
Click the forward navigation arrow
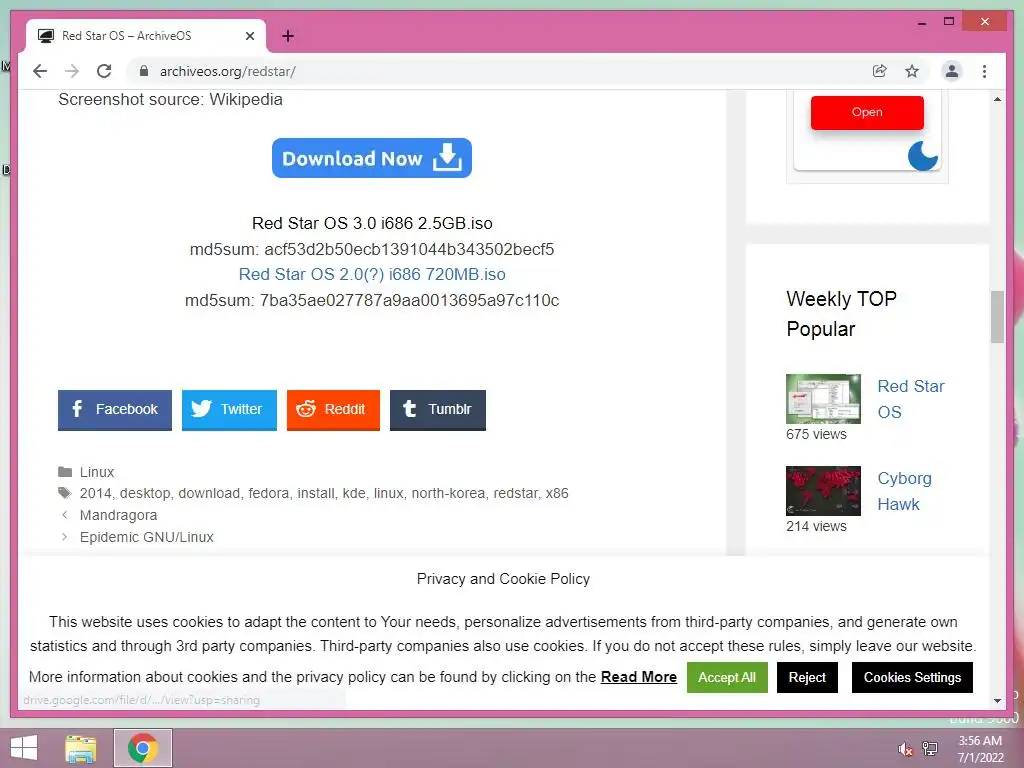click(72, 71)
